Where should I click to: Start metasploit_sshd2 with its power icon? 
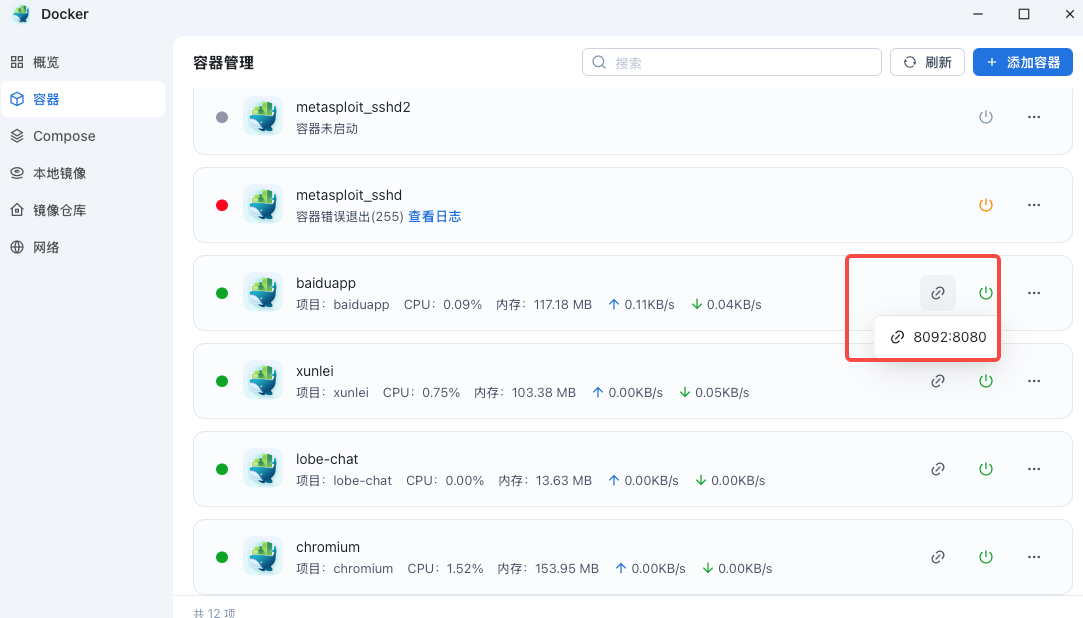[x=986, y=117]
